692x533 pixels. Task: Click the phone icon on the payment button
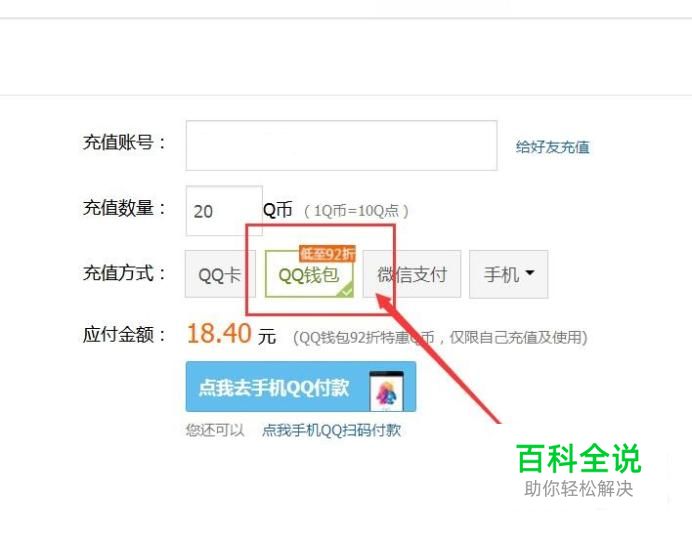[x=387, y=391]
